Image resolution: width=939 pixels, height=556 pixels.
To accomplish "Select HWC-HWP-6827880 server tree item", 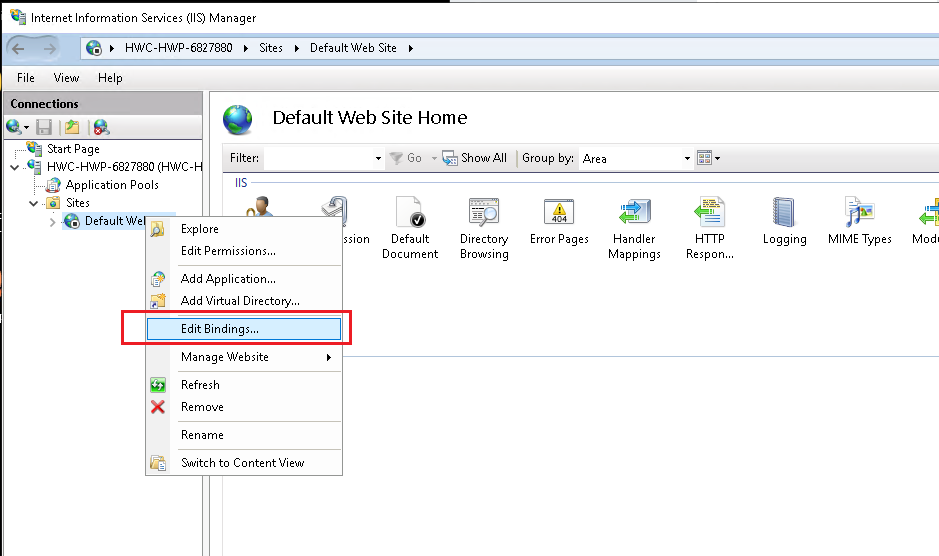I will click(x=125, y=167).
